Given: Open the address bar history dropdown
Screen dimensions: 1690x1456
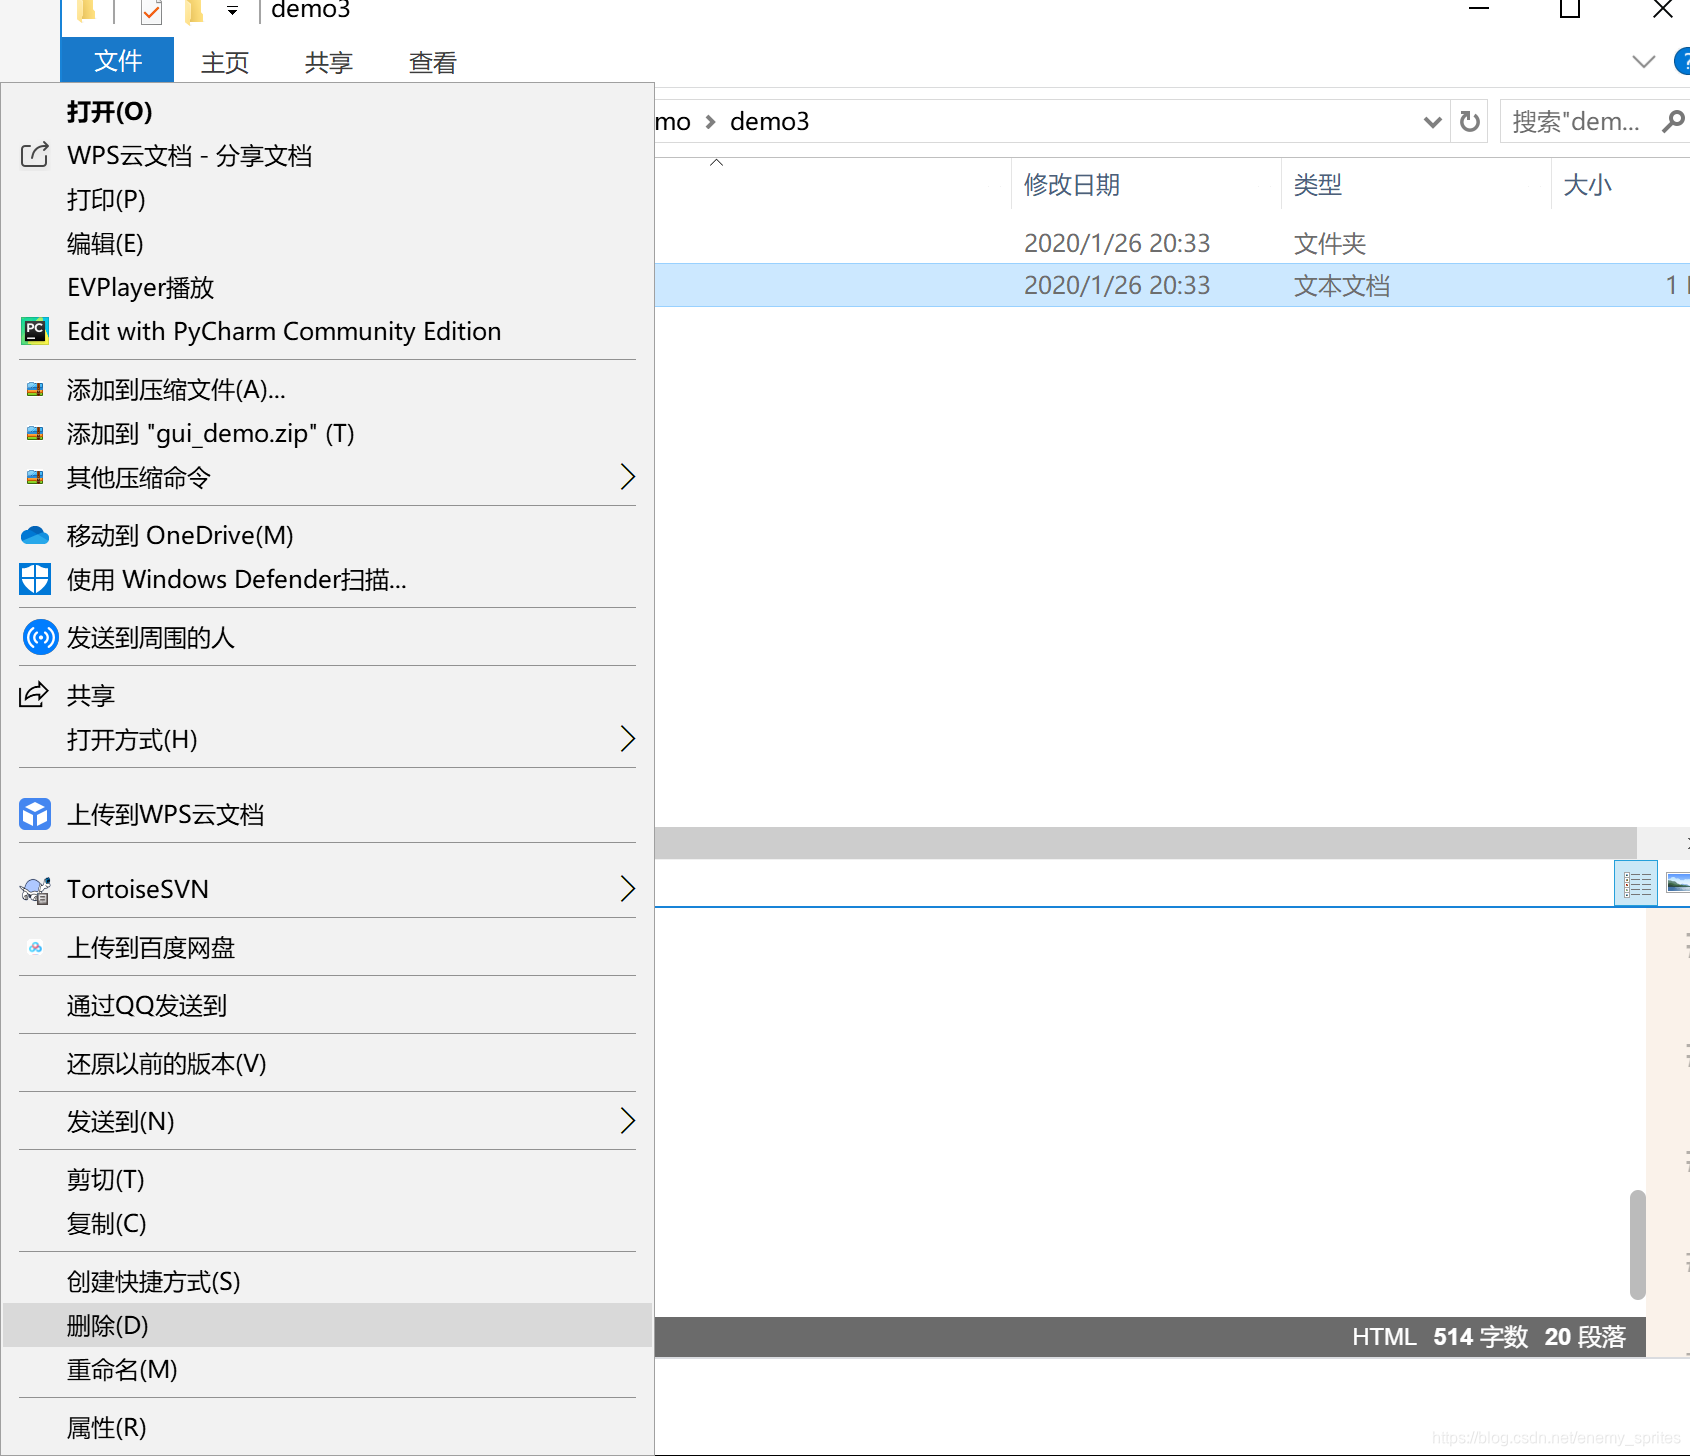Looking at the screenshot, I should 1432,122.
